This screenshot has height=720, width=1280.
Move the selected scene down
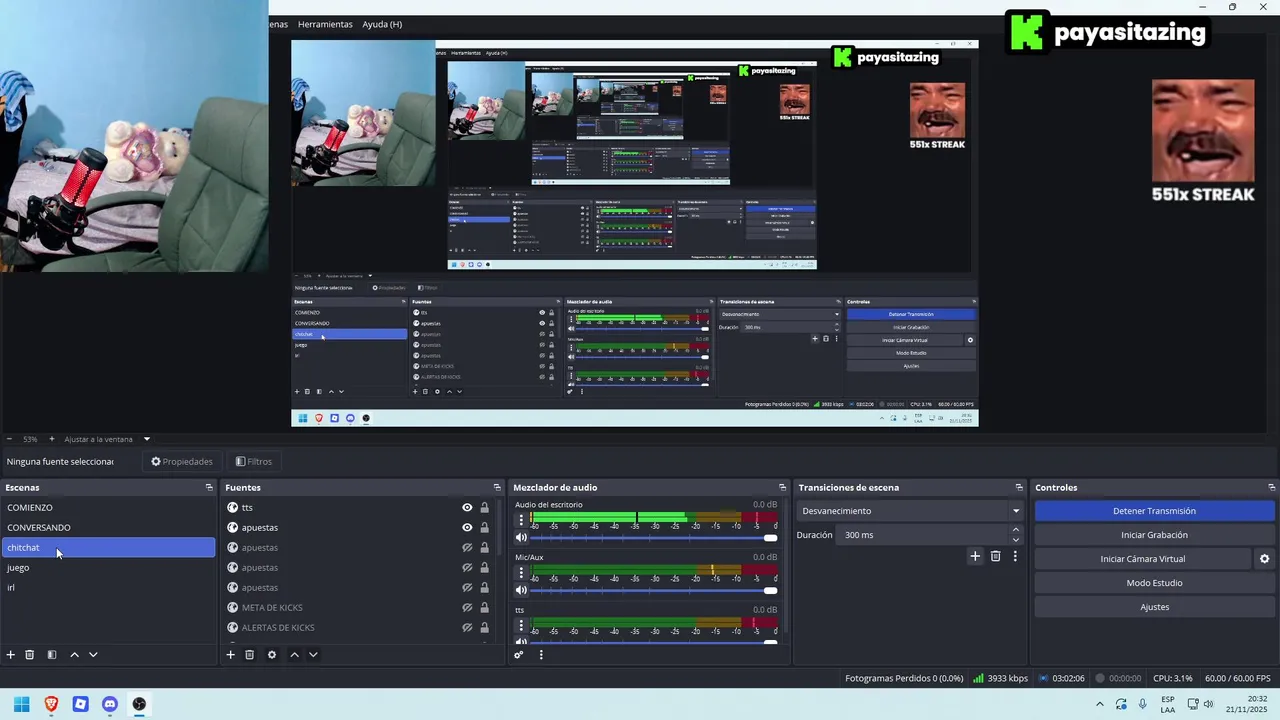93,655
